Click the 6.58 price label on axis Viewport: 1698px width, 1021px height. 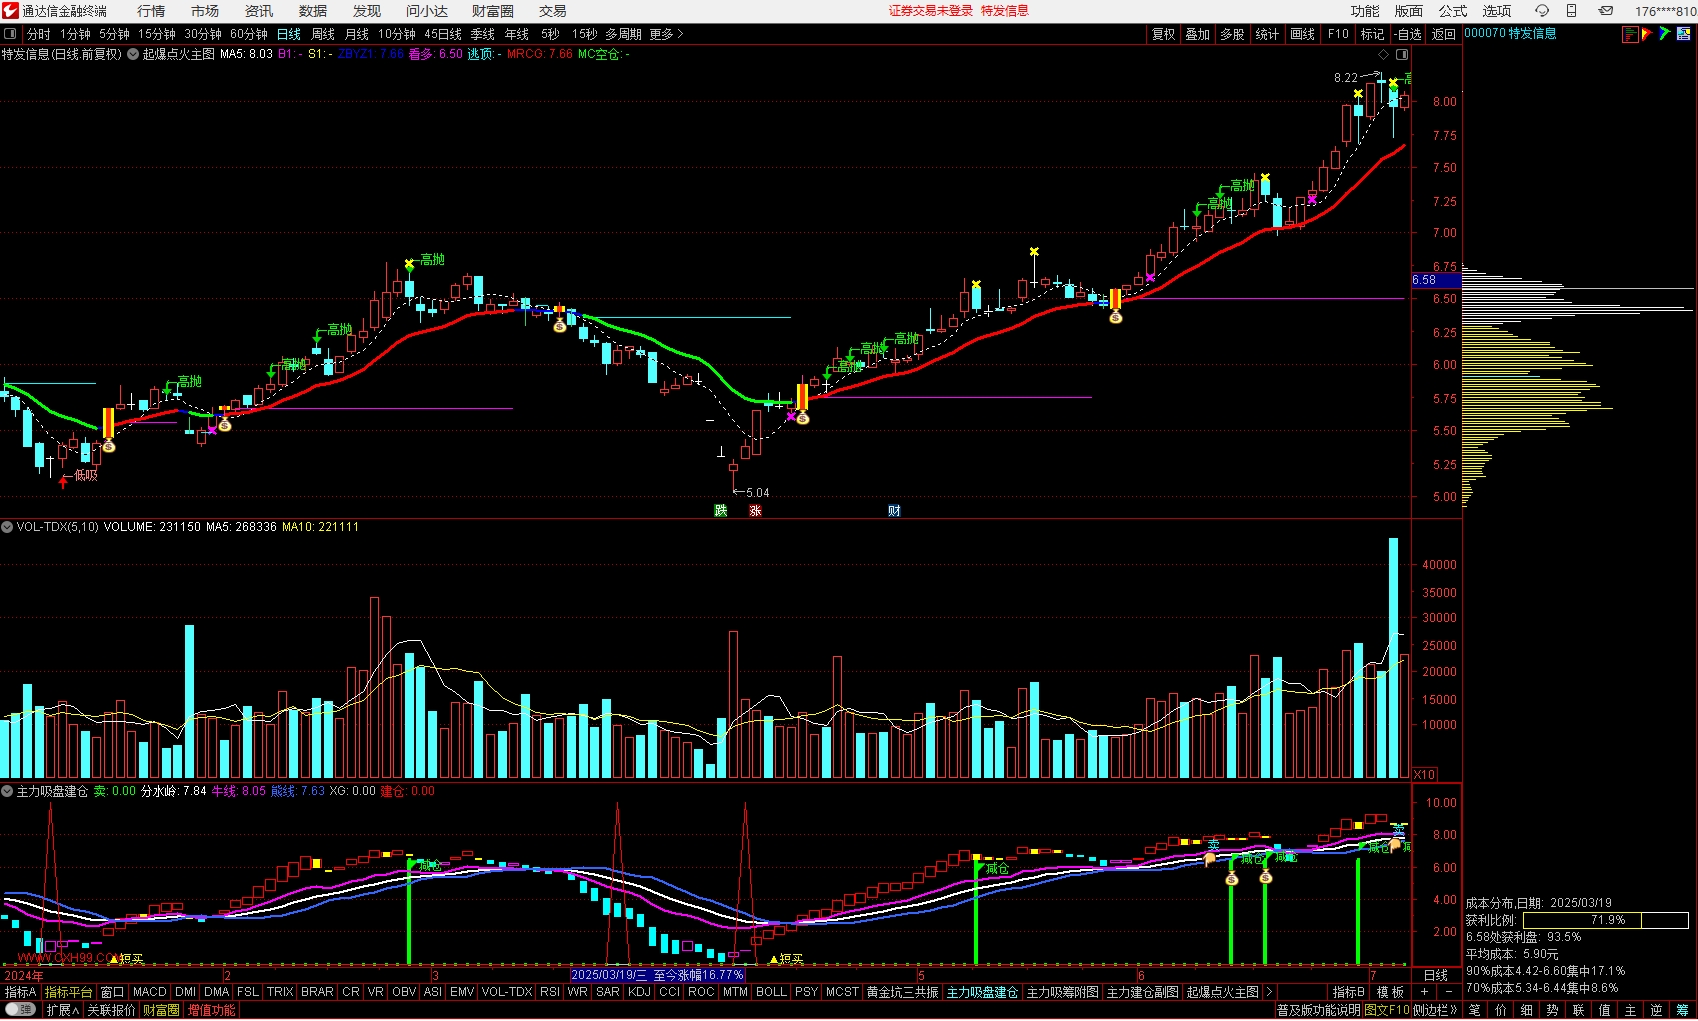[1435, 280]
